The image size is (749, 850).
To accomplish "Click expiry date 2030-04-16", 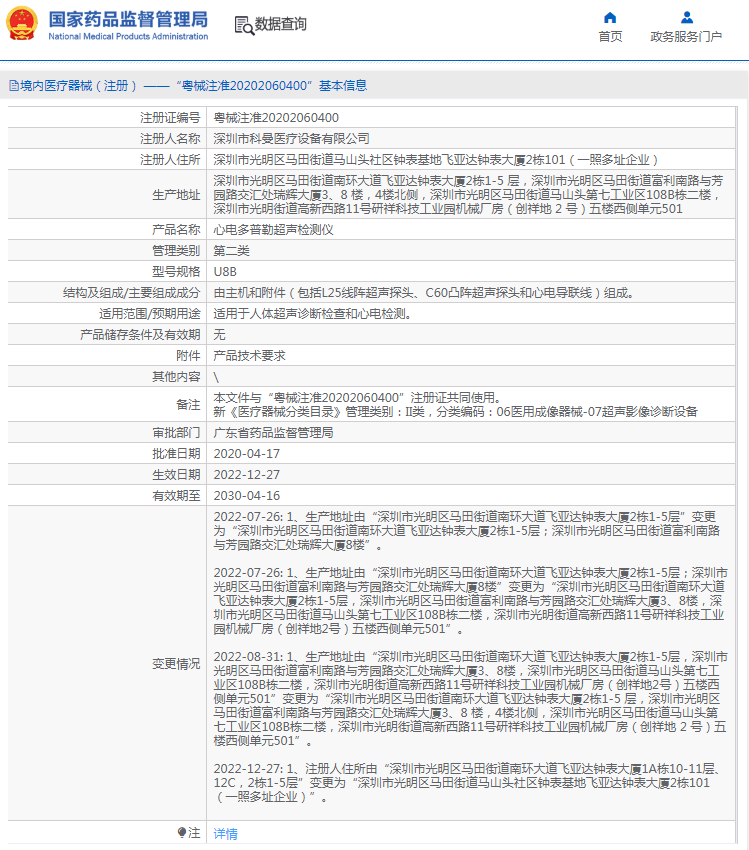I will pos(247,495).
